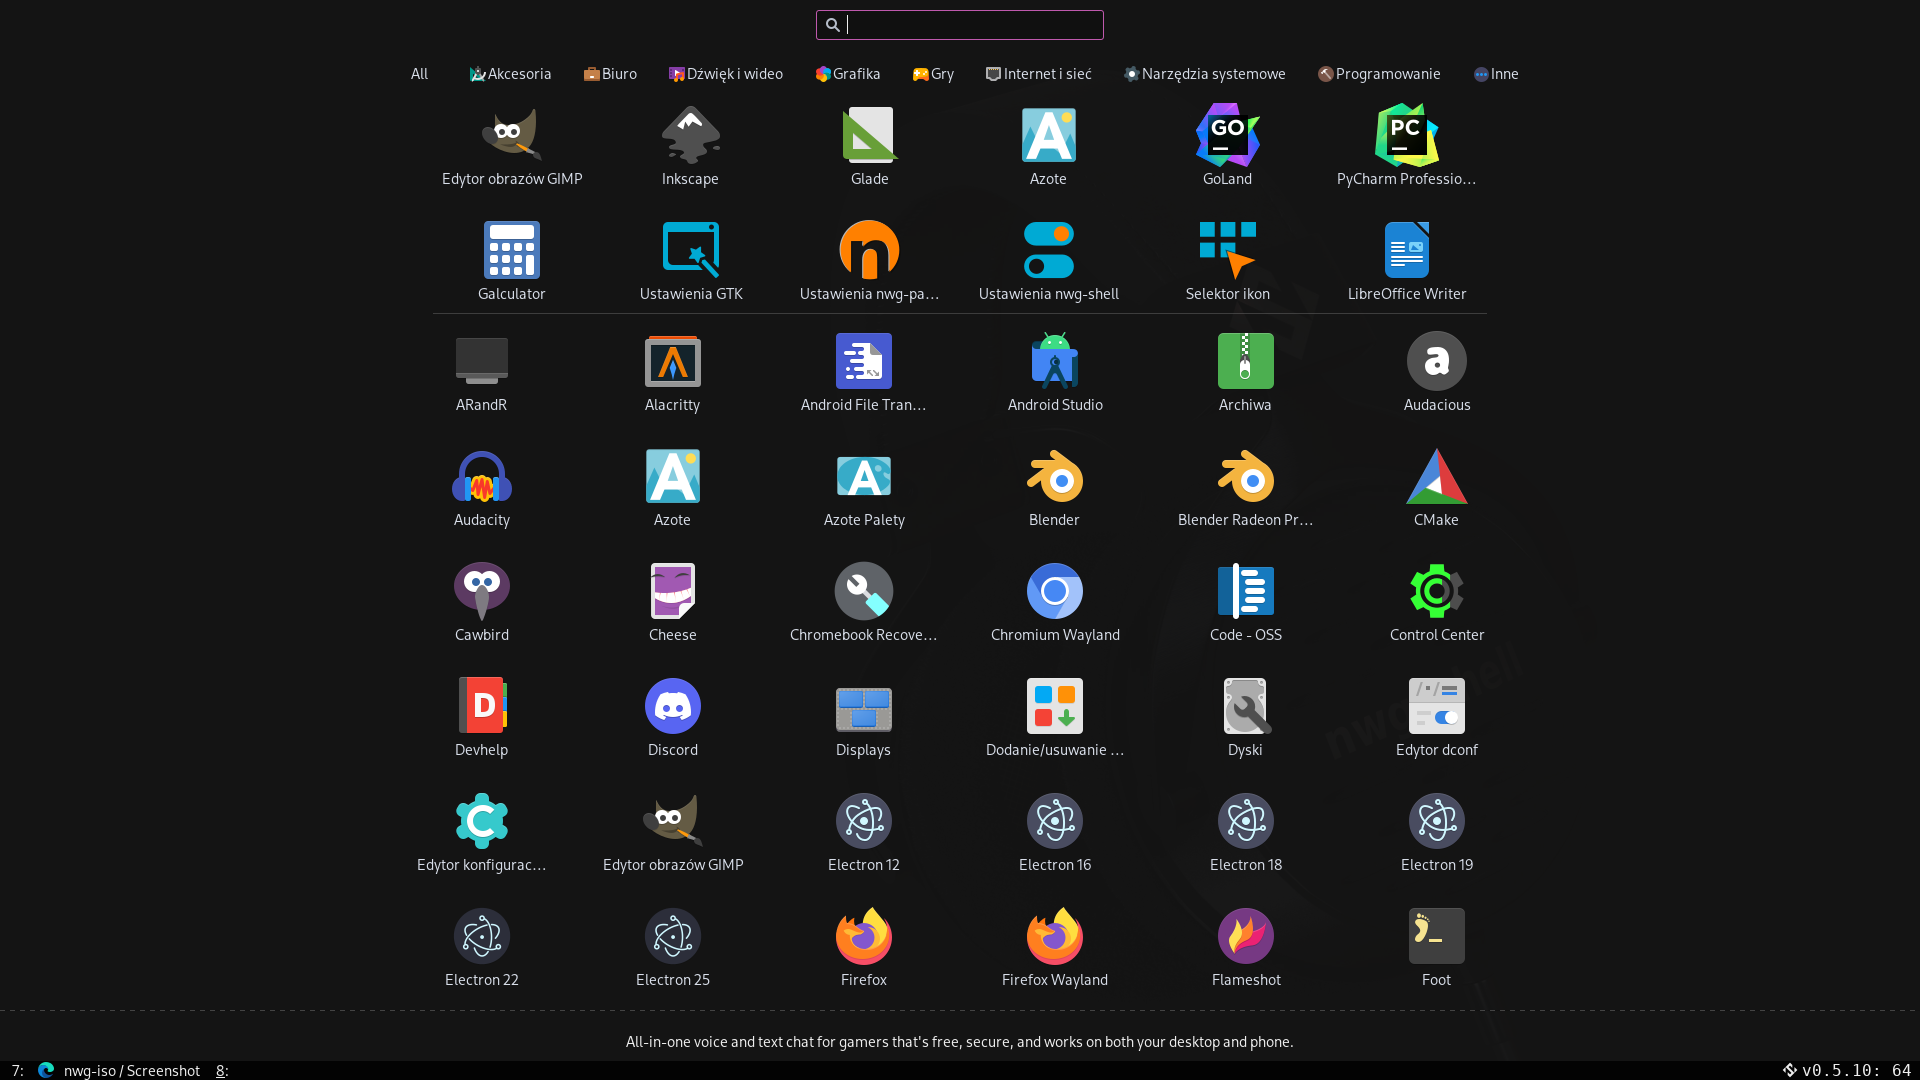The width and height of the screenshot is (1920, 1080).
Task: Launch Inkscape from the pinned apps
Action: click(690, 136)
